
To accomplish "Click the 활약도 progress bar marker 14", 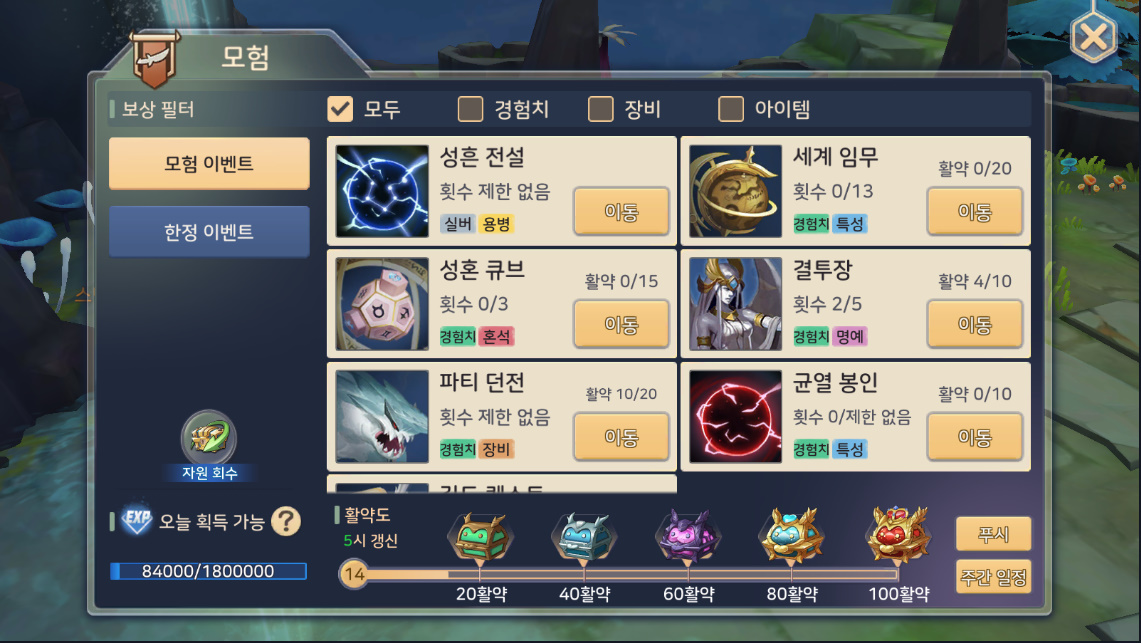I will click(x=354, y=574).
